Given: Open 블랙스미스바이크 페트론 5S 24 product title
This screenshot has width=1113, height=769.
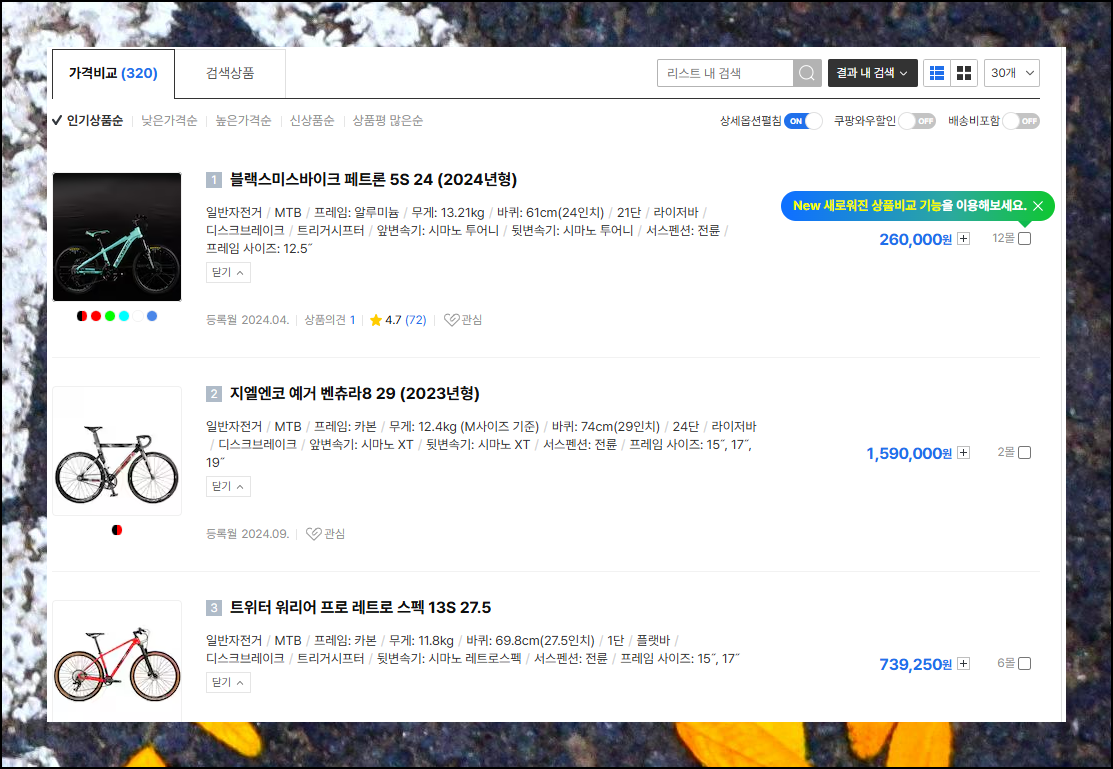Looking at the screenshot, I should click(x=373, y=180).
